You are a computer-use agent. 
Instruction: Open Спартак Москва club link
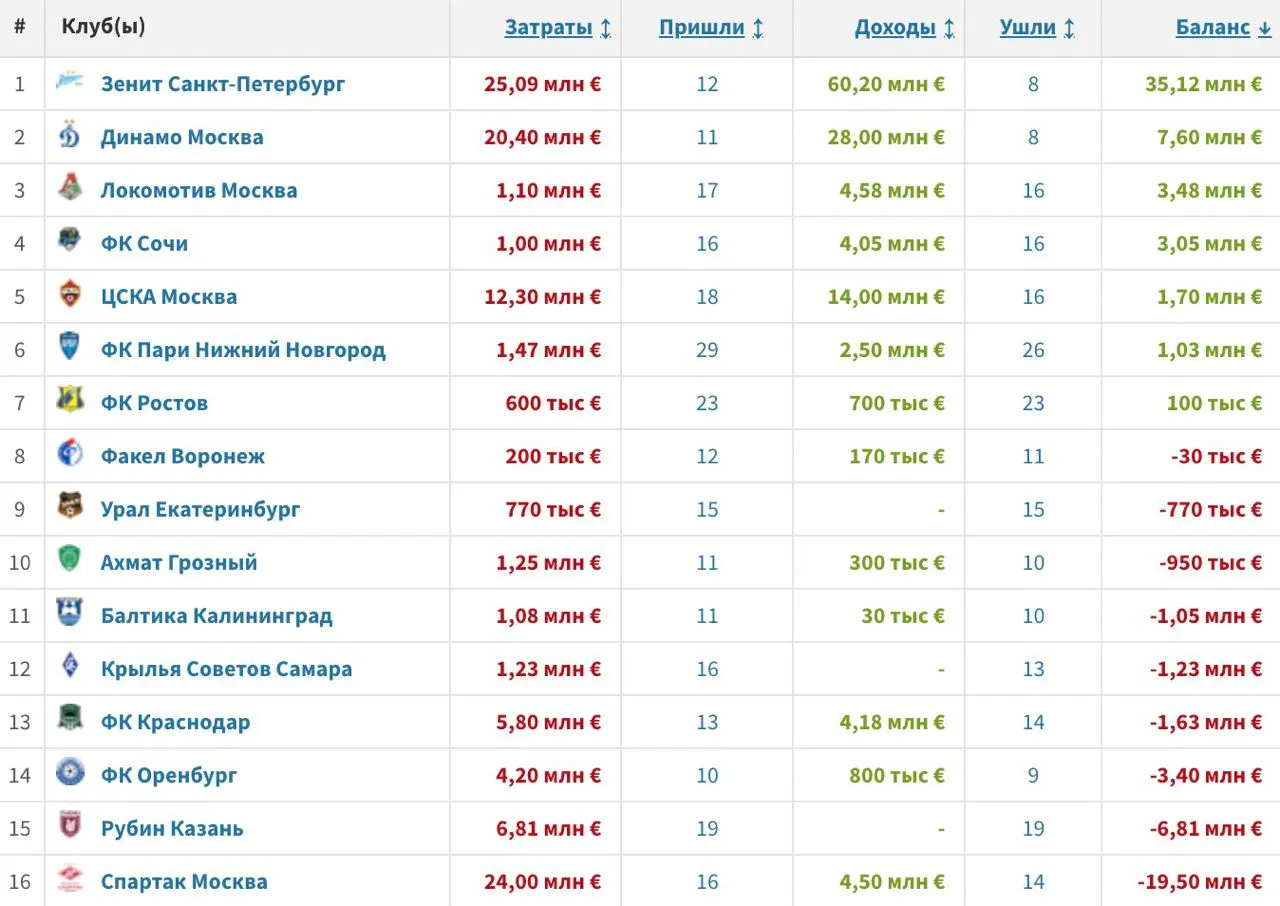(x=184, y=881)
